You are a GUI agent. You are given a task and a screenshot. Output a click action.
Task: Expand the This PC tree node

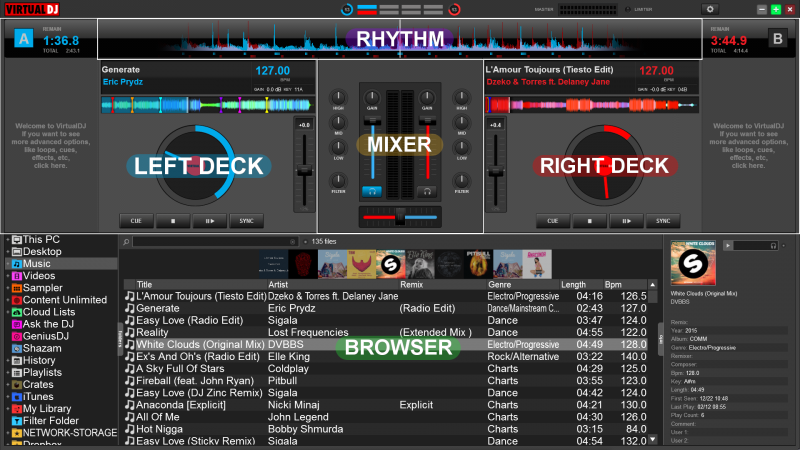(x=8, y=239)
